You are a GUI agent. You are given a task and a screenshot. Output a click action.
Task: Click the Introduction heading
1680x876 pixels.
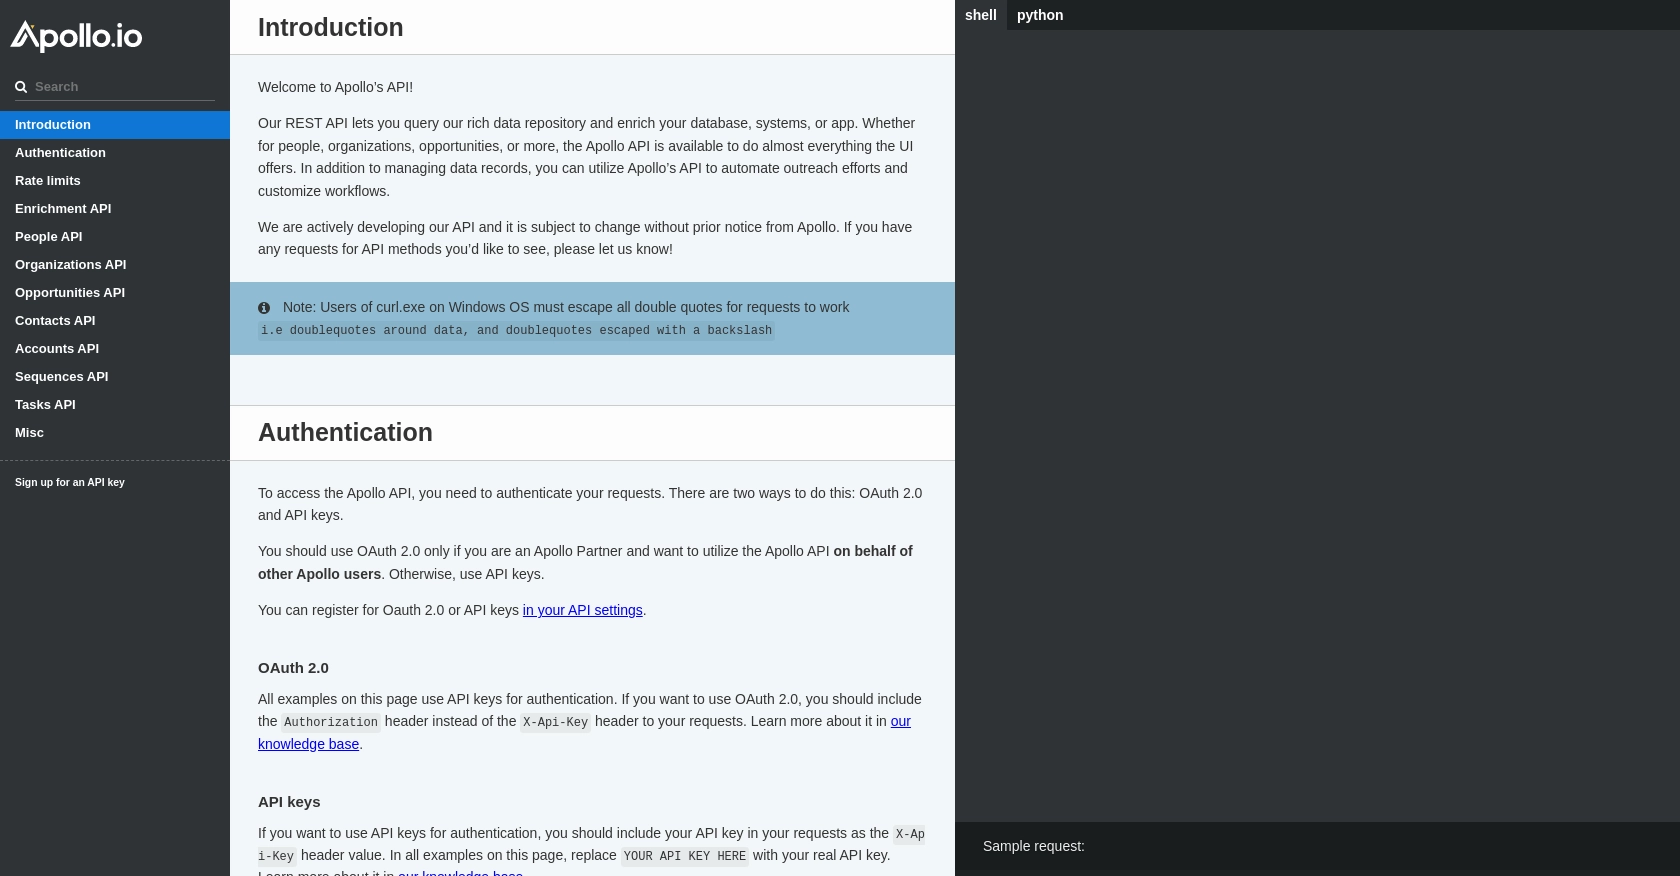331,27
